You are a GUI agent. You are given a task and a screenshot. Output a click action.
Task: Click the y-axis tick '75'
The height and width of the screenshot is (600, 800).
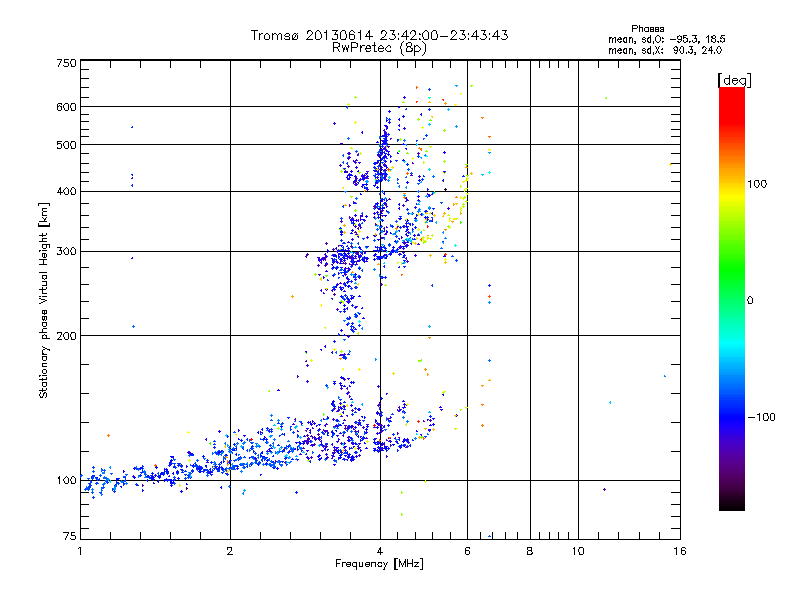tap(70, 536)
